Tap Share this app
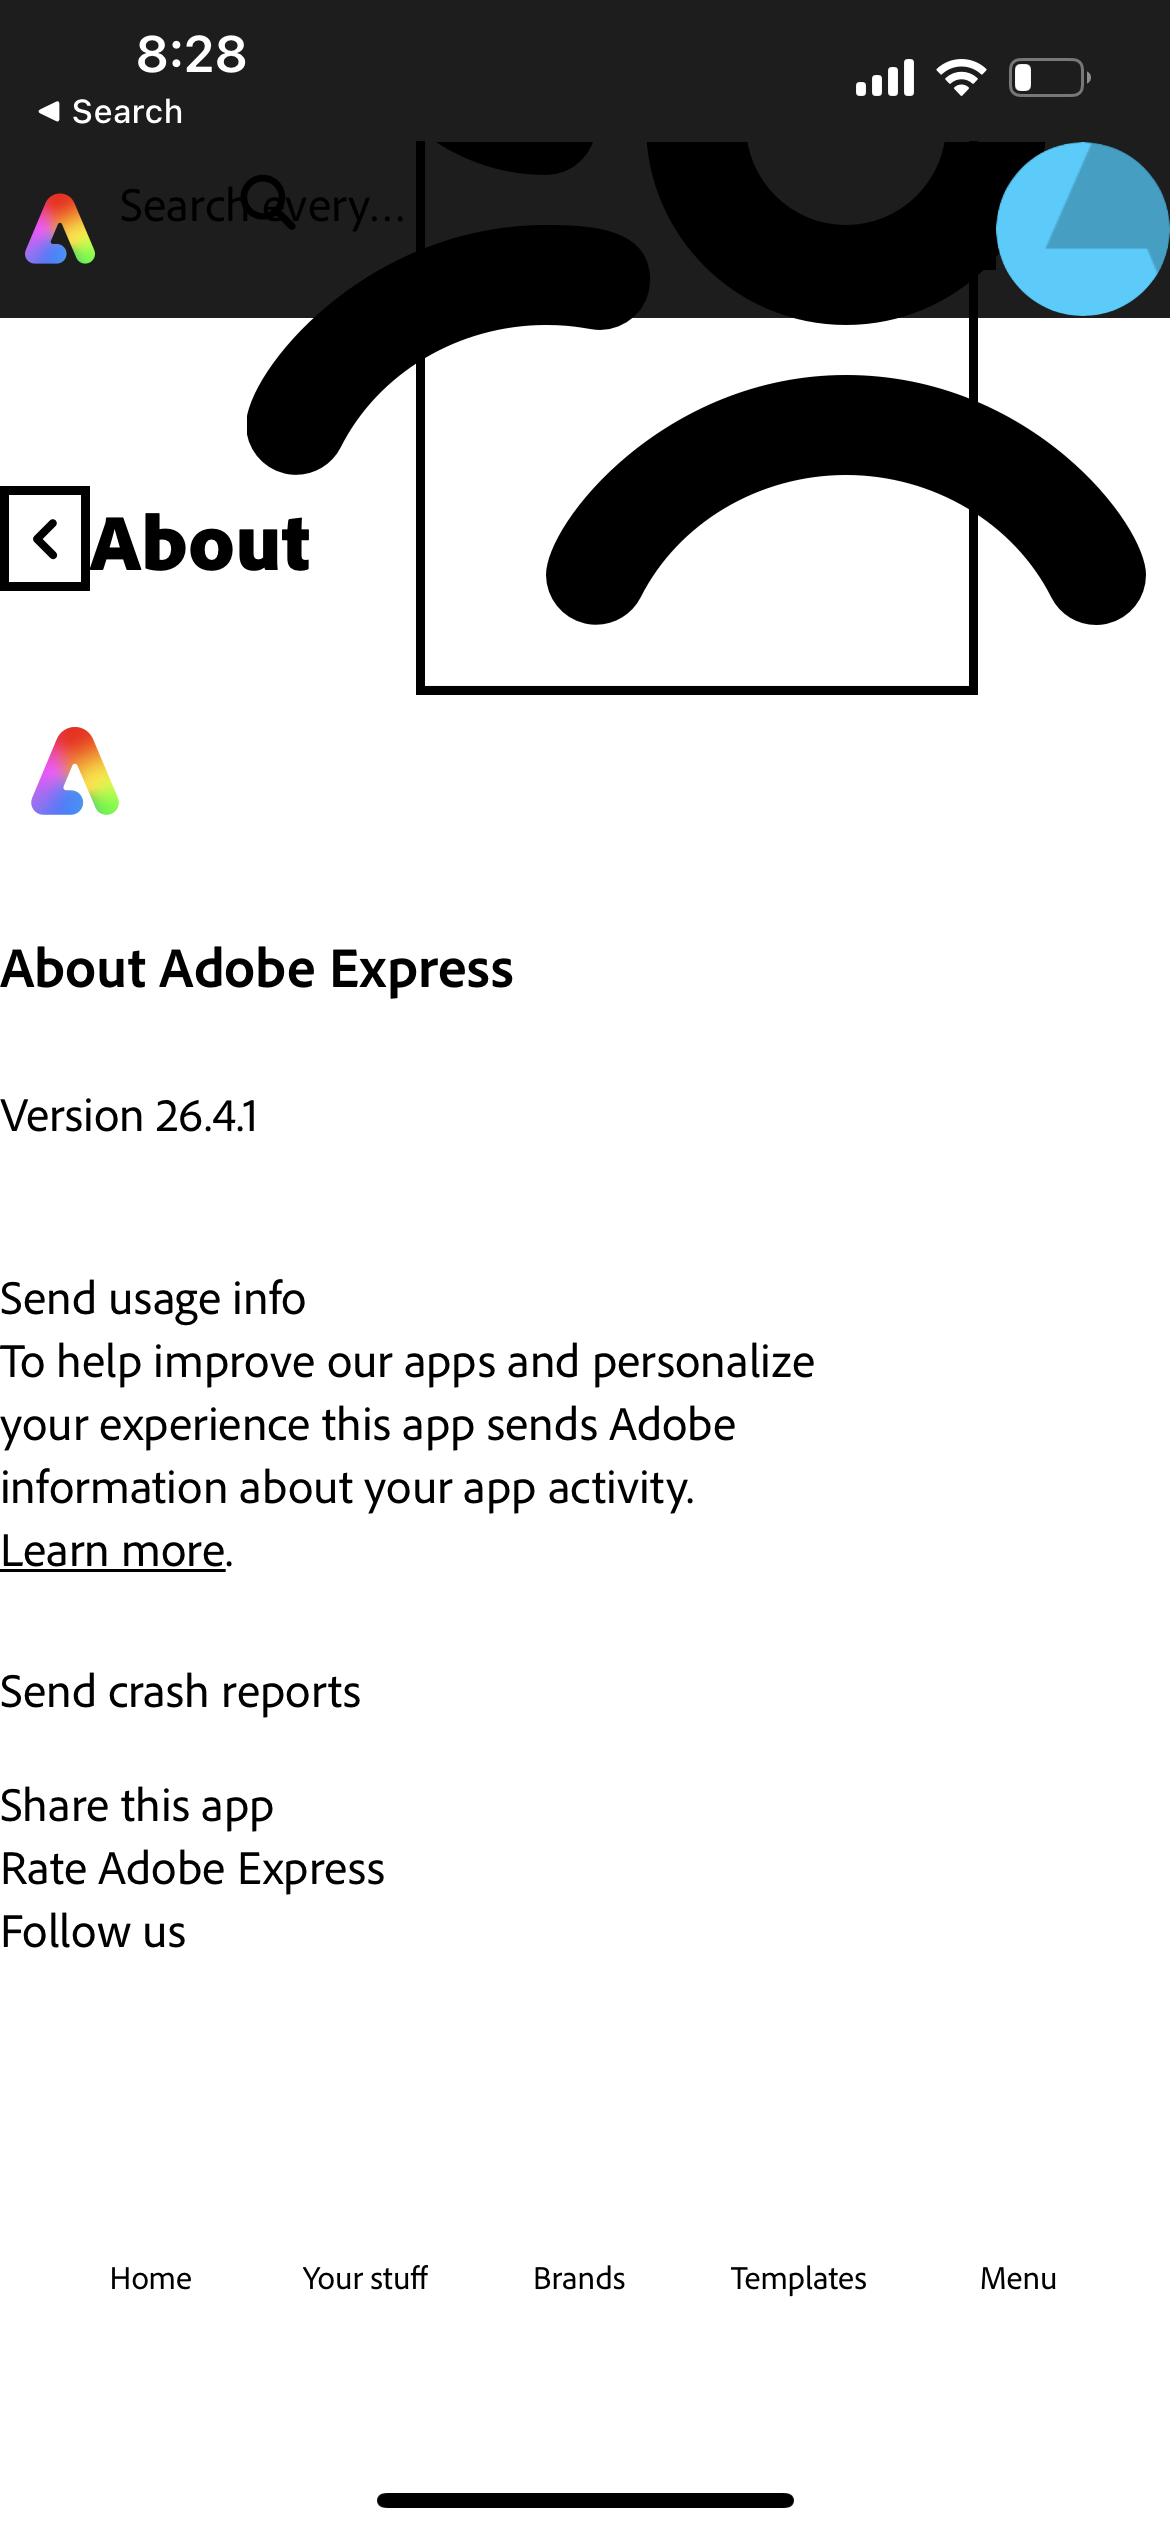This screenshot has width=1170, height=2532. pyautogui.click(x=137, y=1806)
